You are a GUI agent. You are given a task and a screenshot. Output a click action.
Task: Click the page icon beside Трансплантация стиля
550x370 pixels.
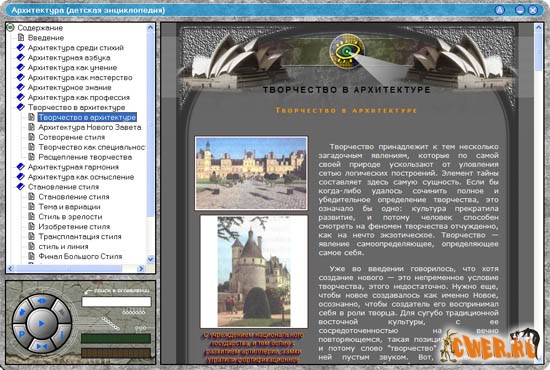point(32,236)
